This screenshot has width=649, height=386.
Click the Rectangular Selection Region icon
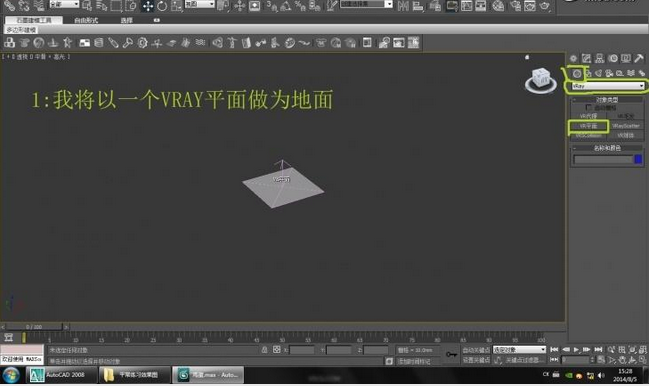116,5
